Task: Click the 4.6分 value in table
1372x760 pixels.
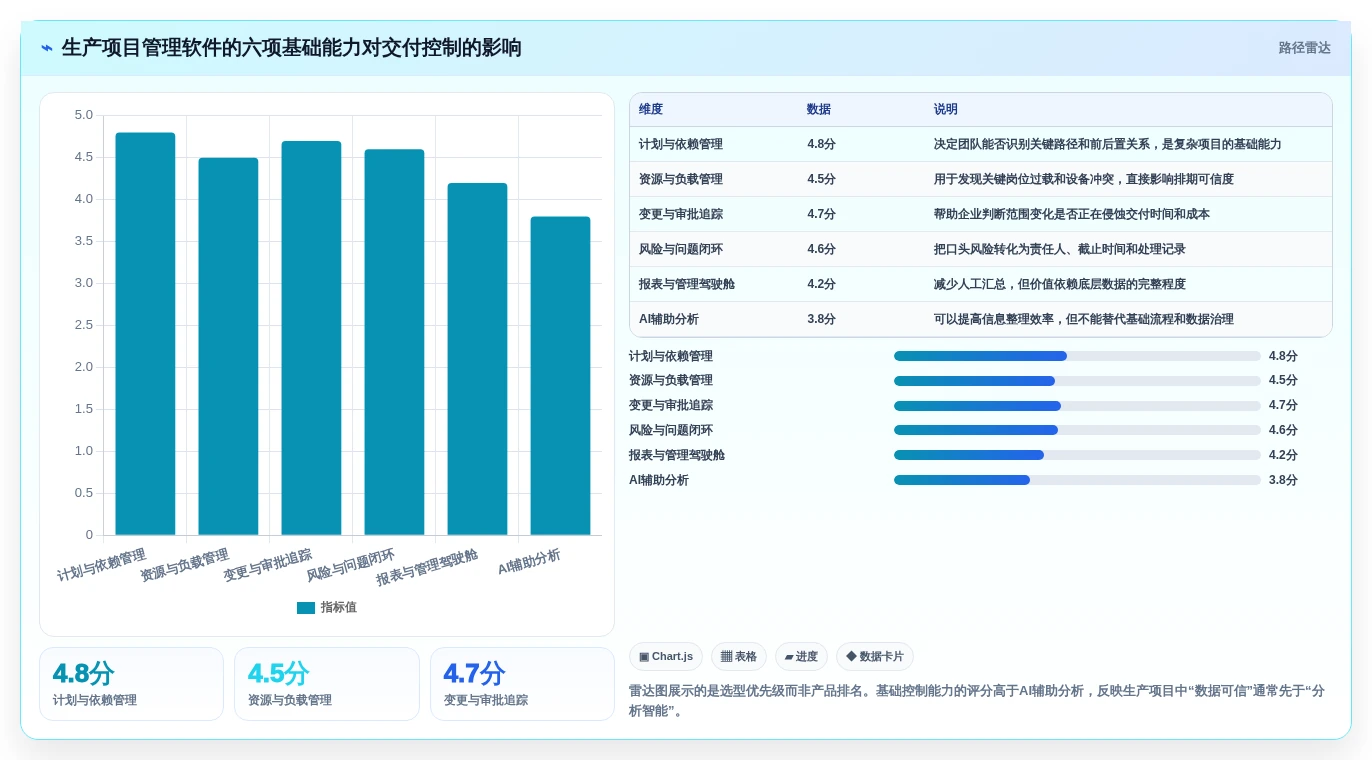Action: coord(821,250)
